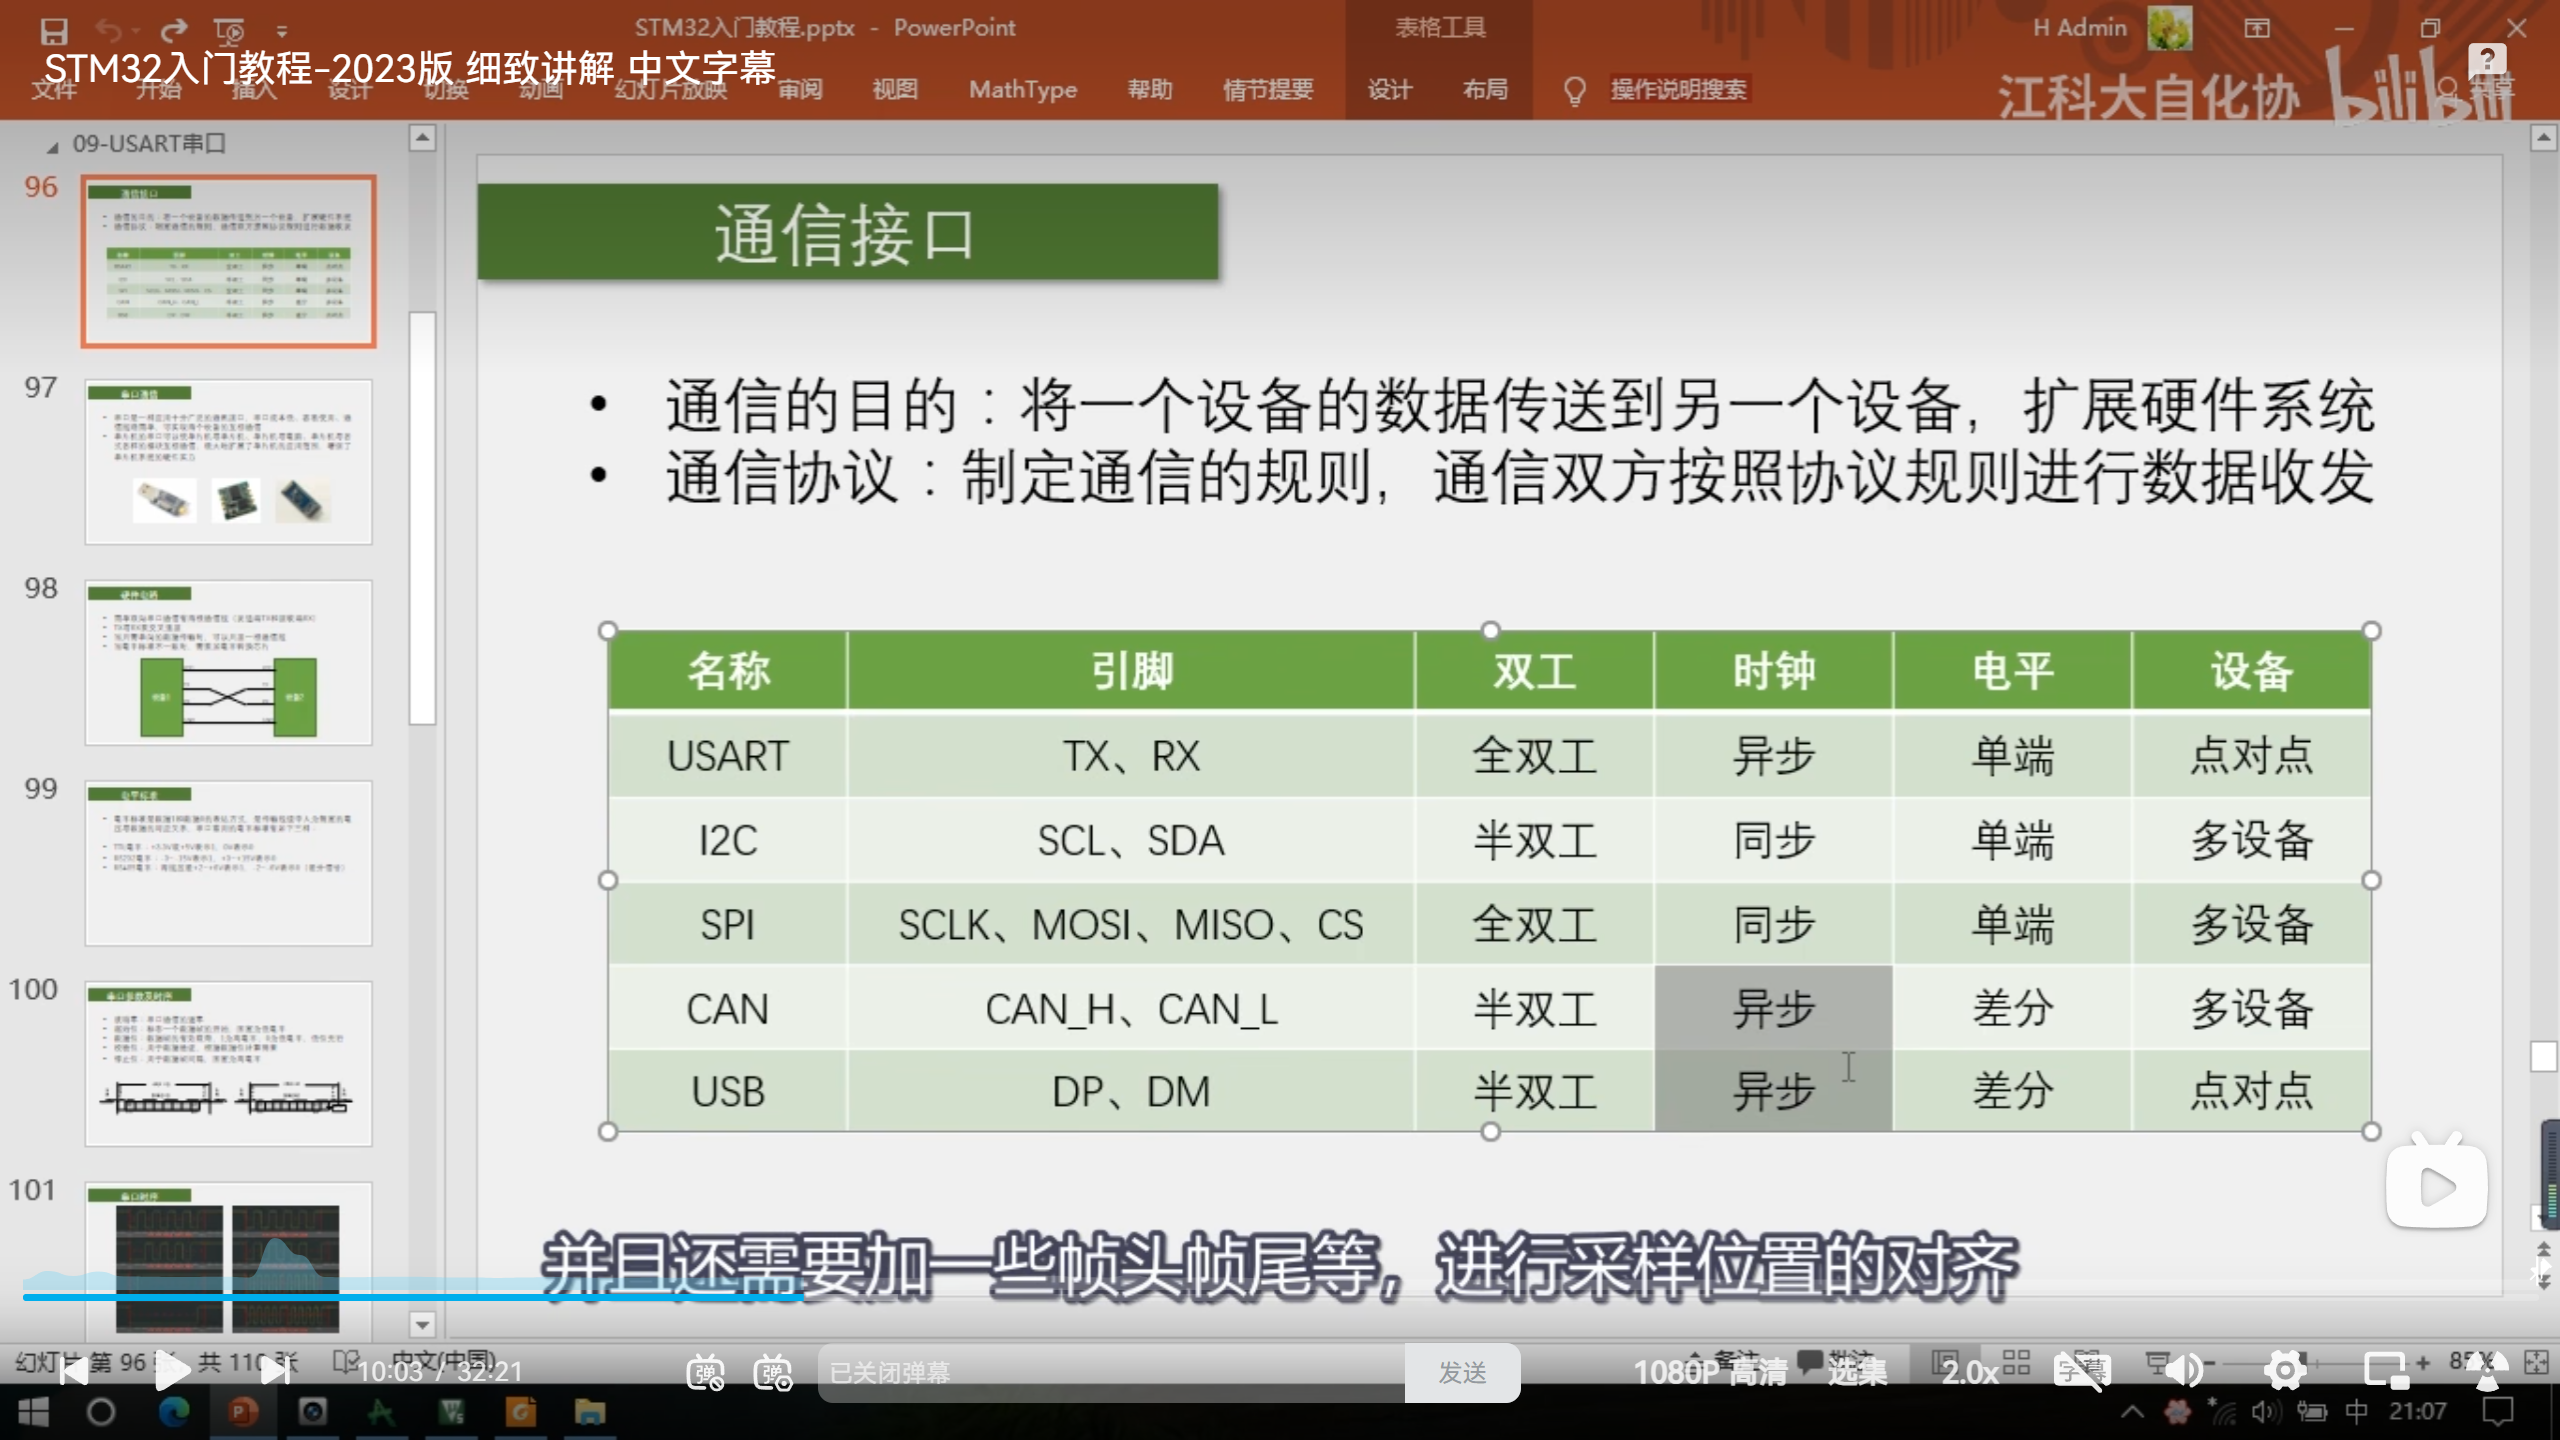The height and width of the screenshot is (1440, 2560).
Task: Click the video play button
Action: [x=171, y=1371]
